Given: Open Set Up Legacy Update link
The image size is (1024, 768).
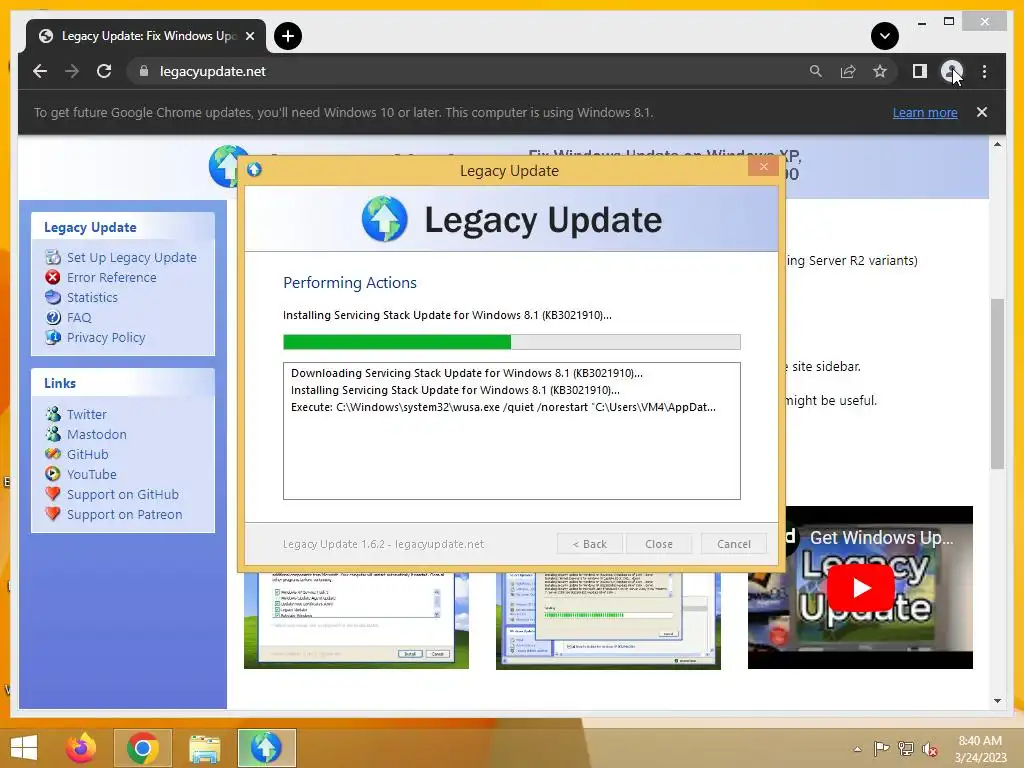Looking at the screenshot, I should click(x=131, y=257).
